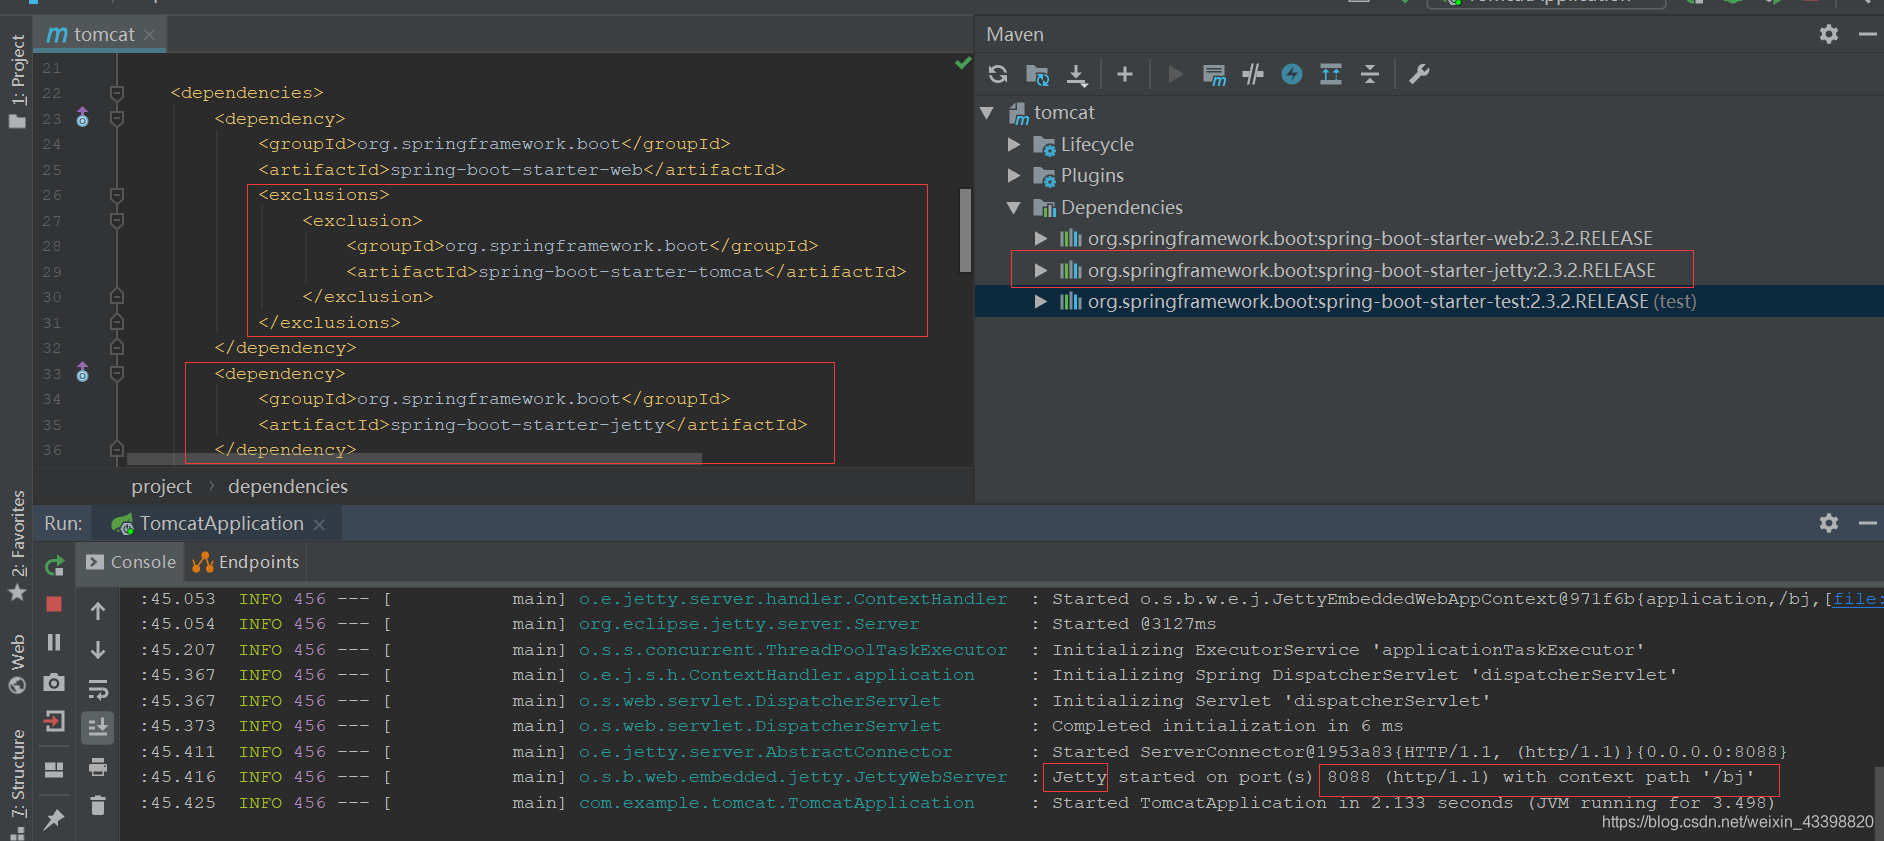The width and height of the screenshot is (1884, 841).
Task: Collapse all nodes in Maven tree
Action: (x=1370, y=74)
